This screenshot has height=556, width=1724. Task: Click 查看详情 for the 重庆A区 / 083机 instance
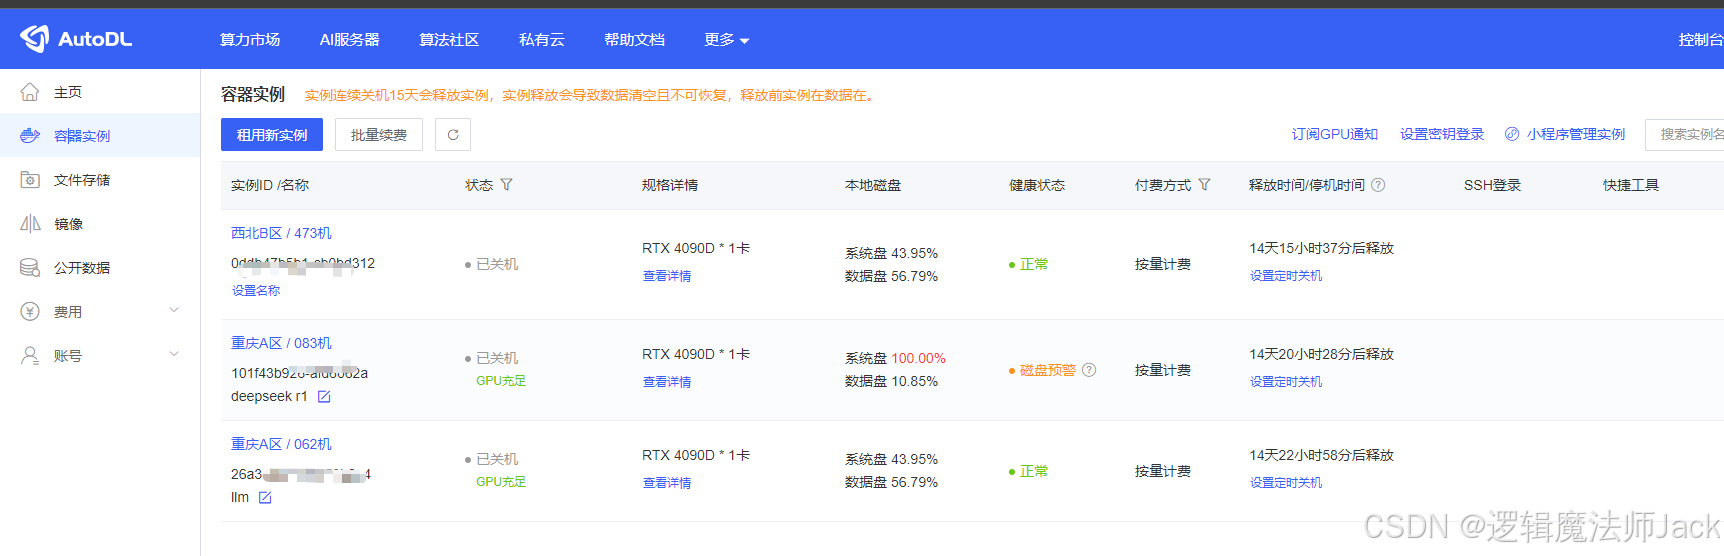click(x=667, y=382)
